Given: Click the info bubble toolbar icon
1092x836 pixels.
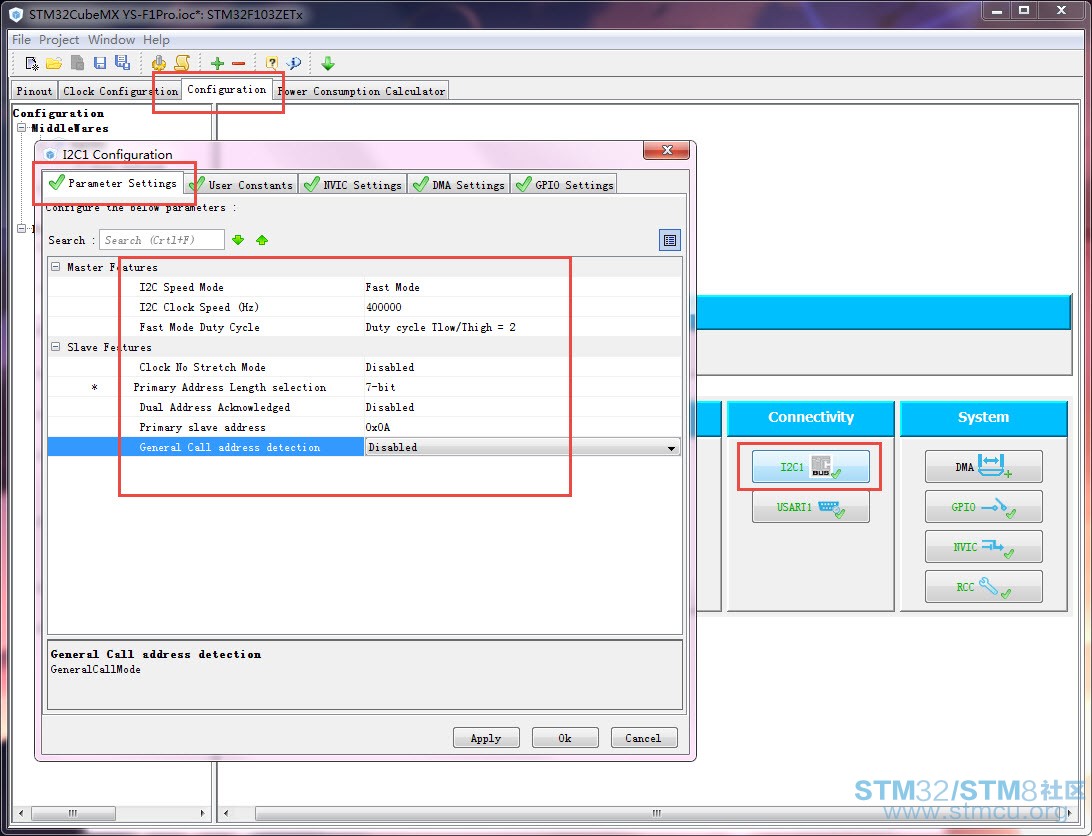Looking at the screenshot, I should coord(294,63).
